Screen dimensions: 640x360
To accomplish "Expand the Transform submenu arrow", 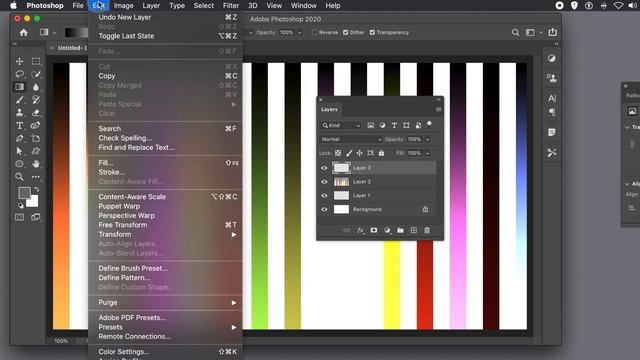I will pos(234,234).
